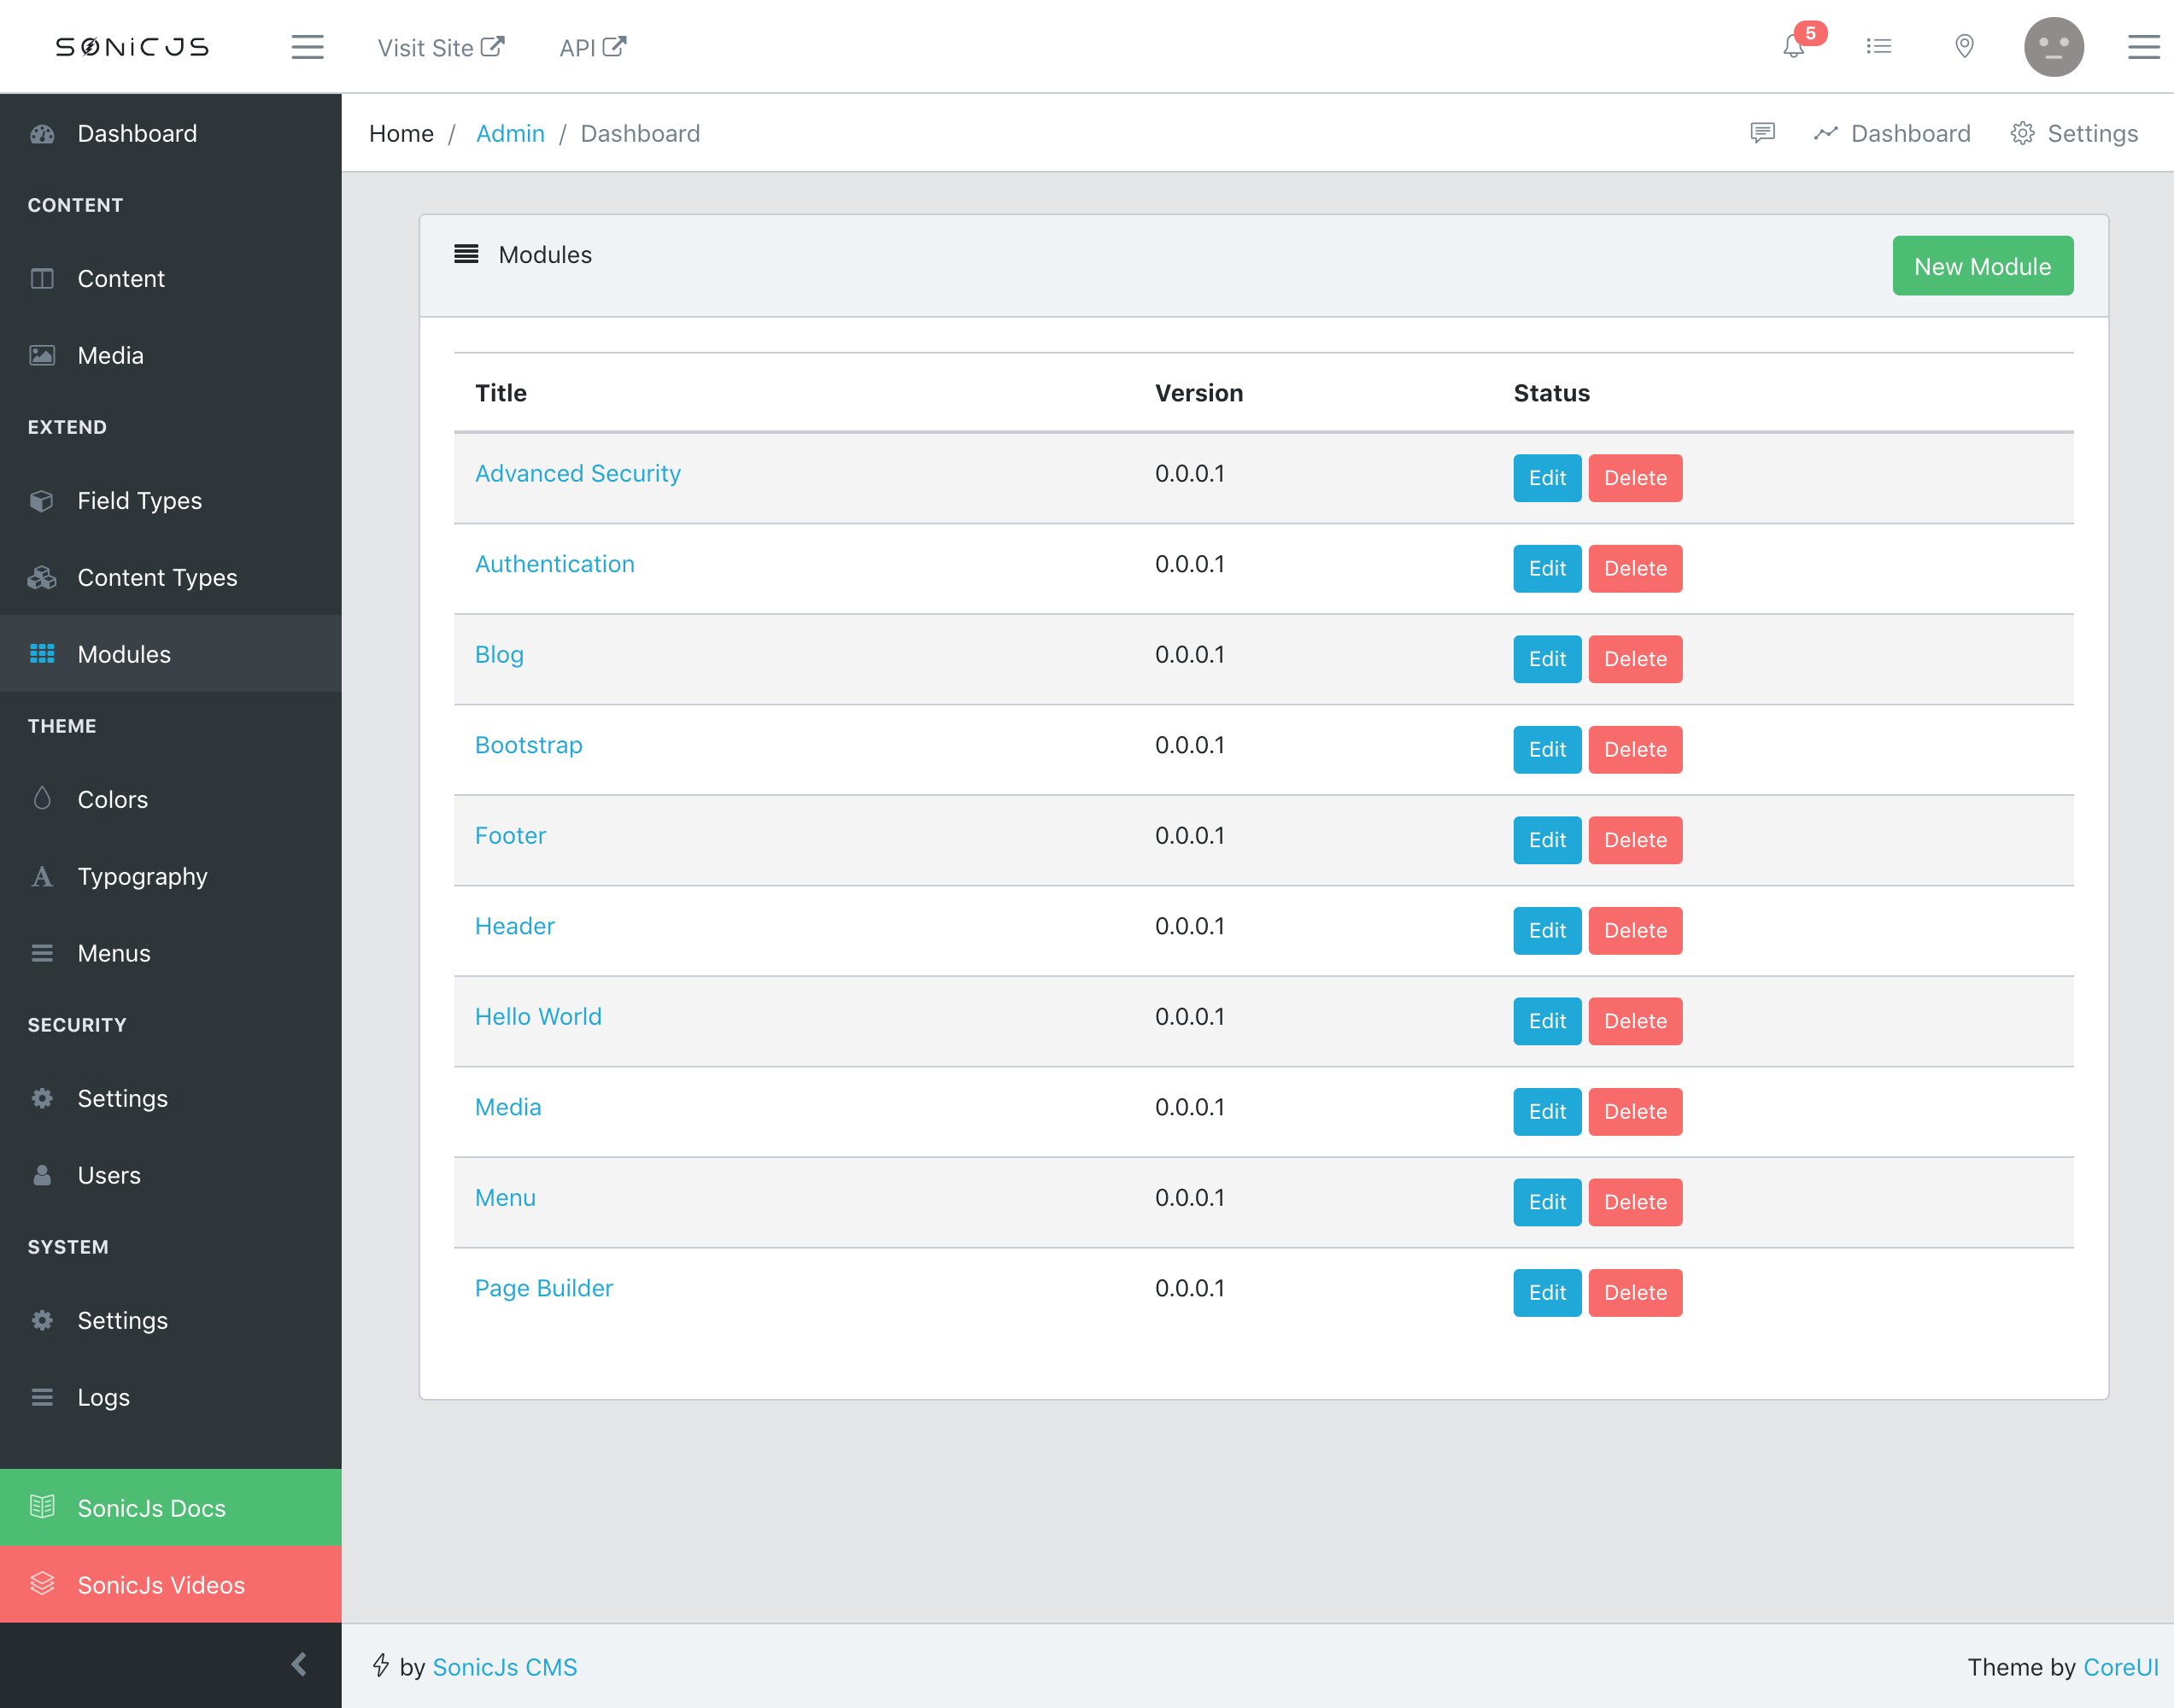Viewport: 2174px width, 1708px height.
Task: Create a New Module
Action: pos(1982,265)
